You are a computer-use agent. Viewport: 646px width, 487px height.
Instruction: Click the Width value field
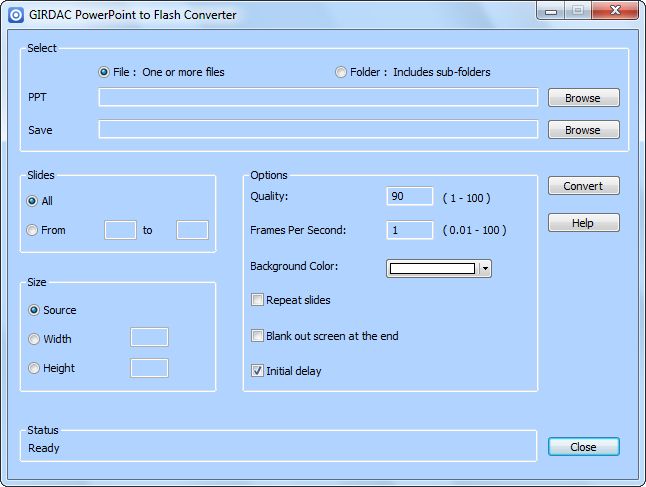(149, 337)
